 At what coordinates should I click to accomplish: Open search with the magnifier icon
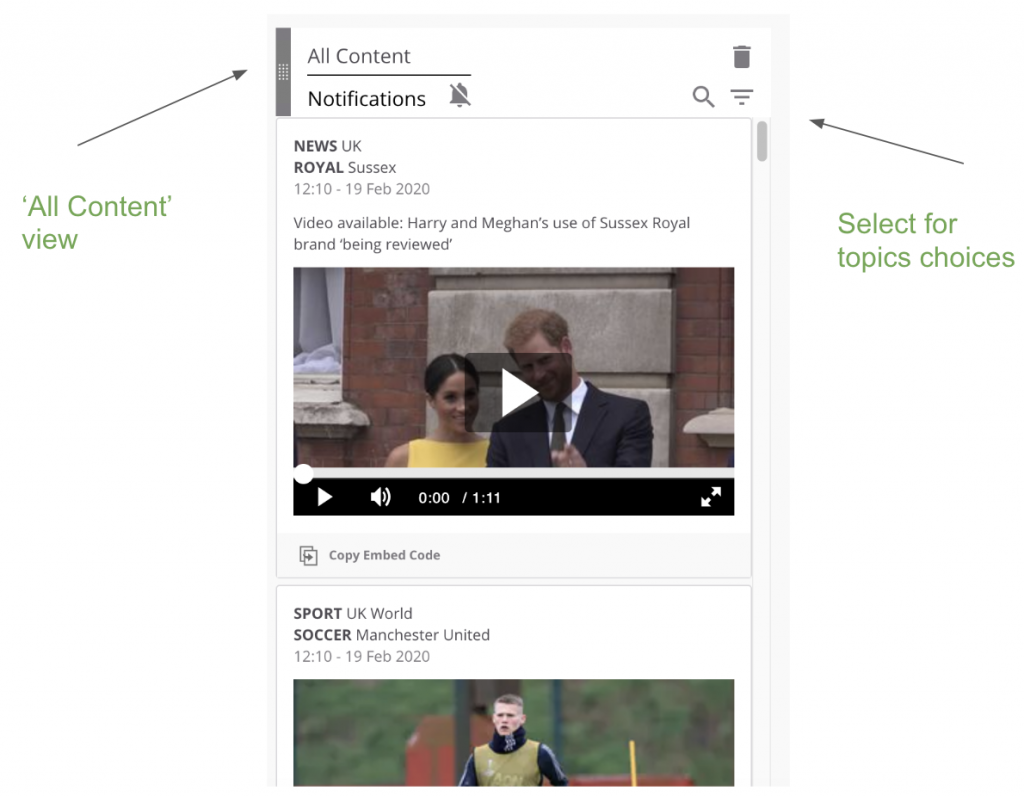[x=703, y=97]
